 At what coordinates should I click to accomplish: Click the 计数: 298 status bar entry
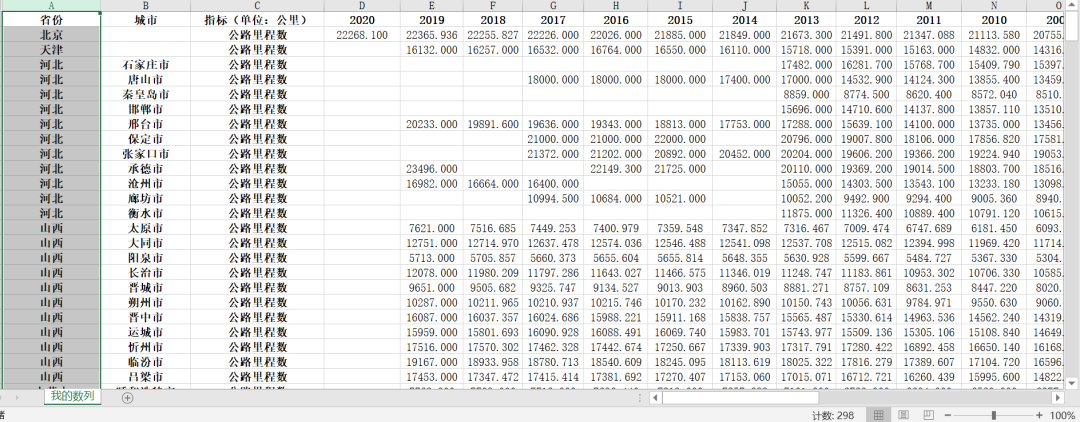[x=833, y=416]
